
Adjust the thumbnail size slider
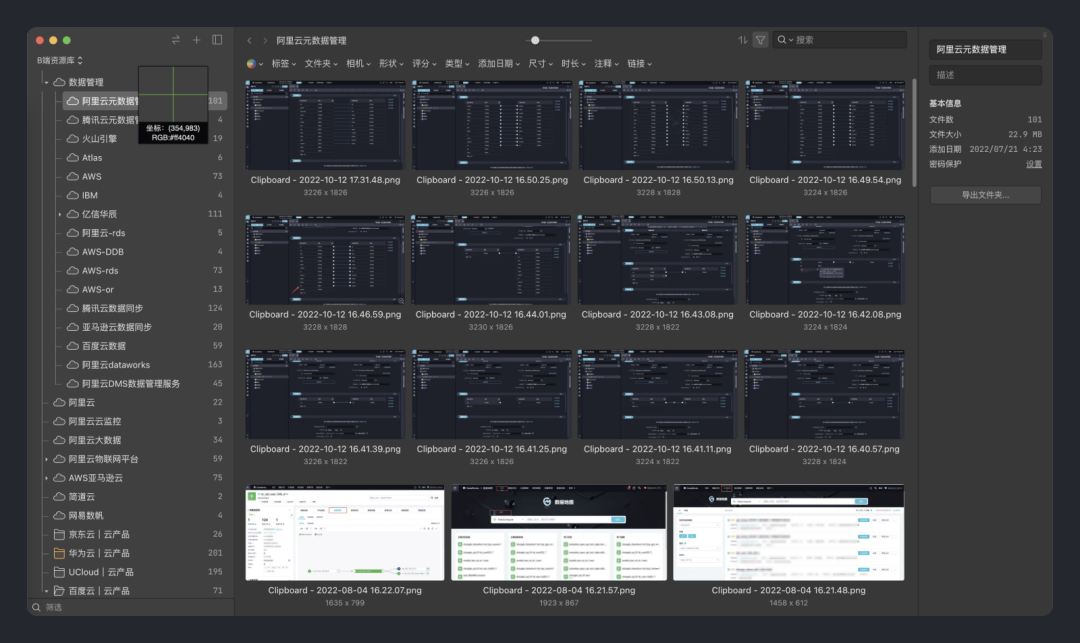535,41
